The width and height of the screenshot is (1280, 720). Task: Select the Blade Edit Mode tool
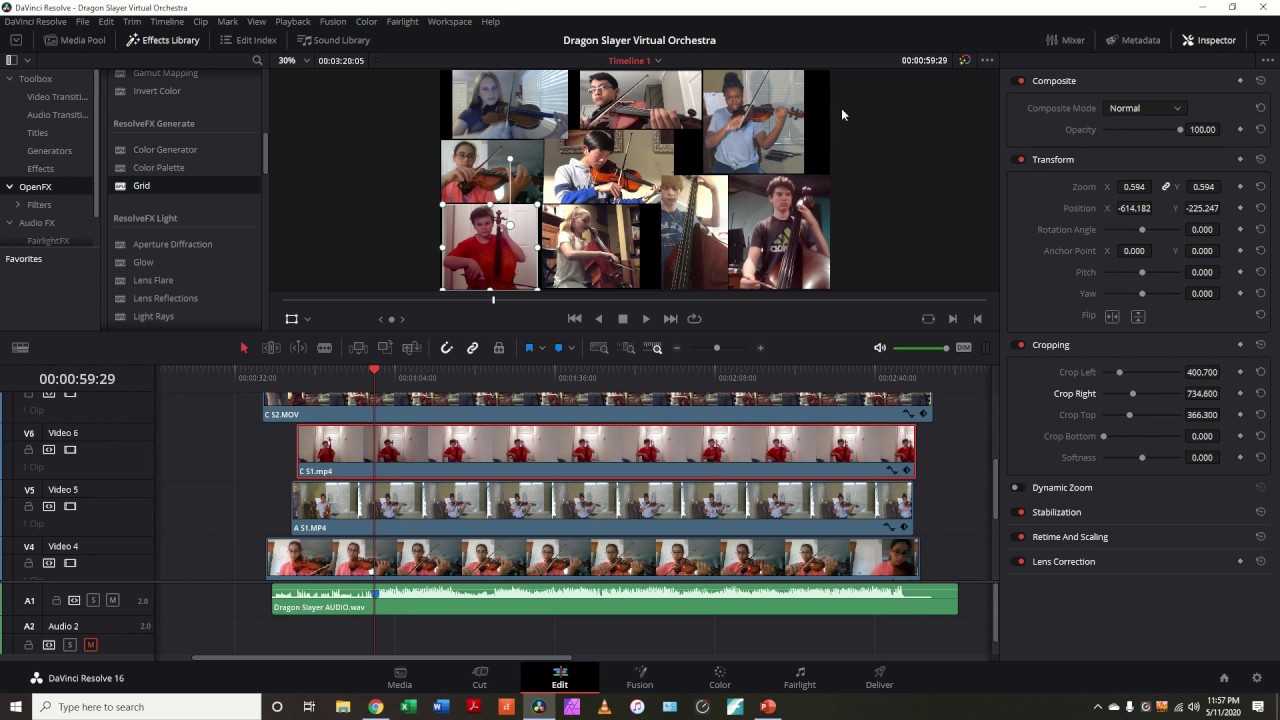coord(325,348)
